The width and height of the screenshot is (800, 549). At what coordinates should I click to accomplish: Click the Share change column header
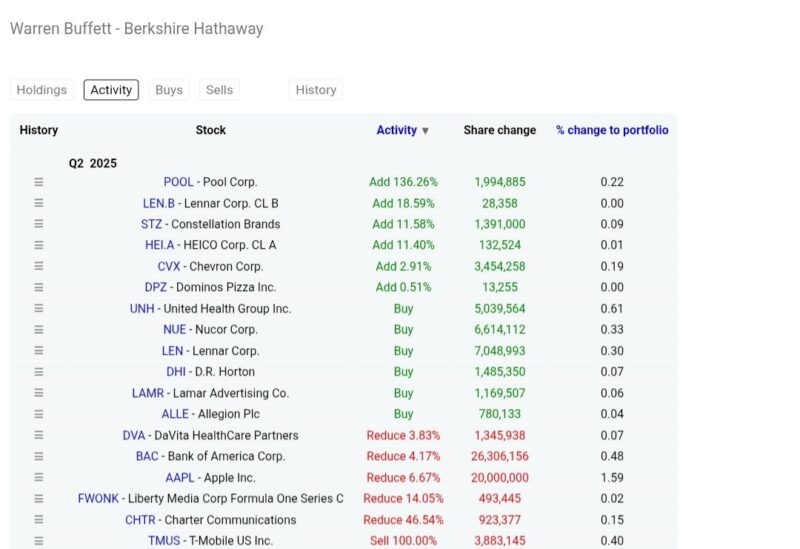click(499, 130)
